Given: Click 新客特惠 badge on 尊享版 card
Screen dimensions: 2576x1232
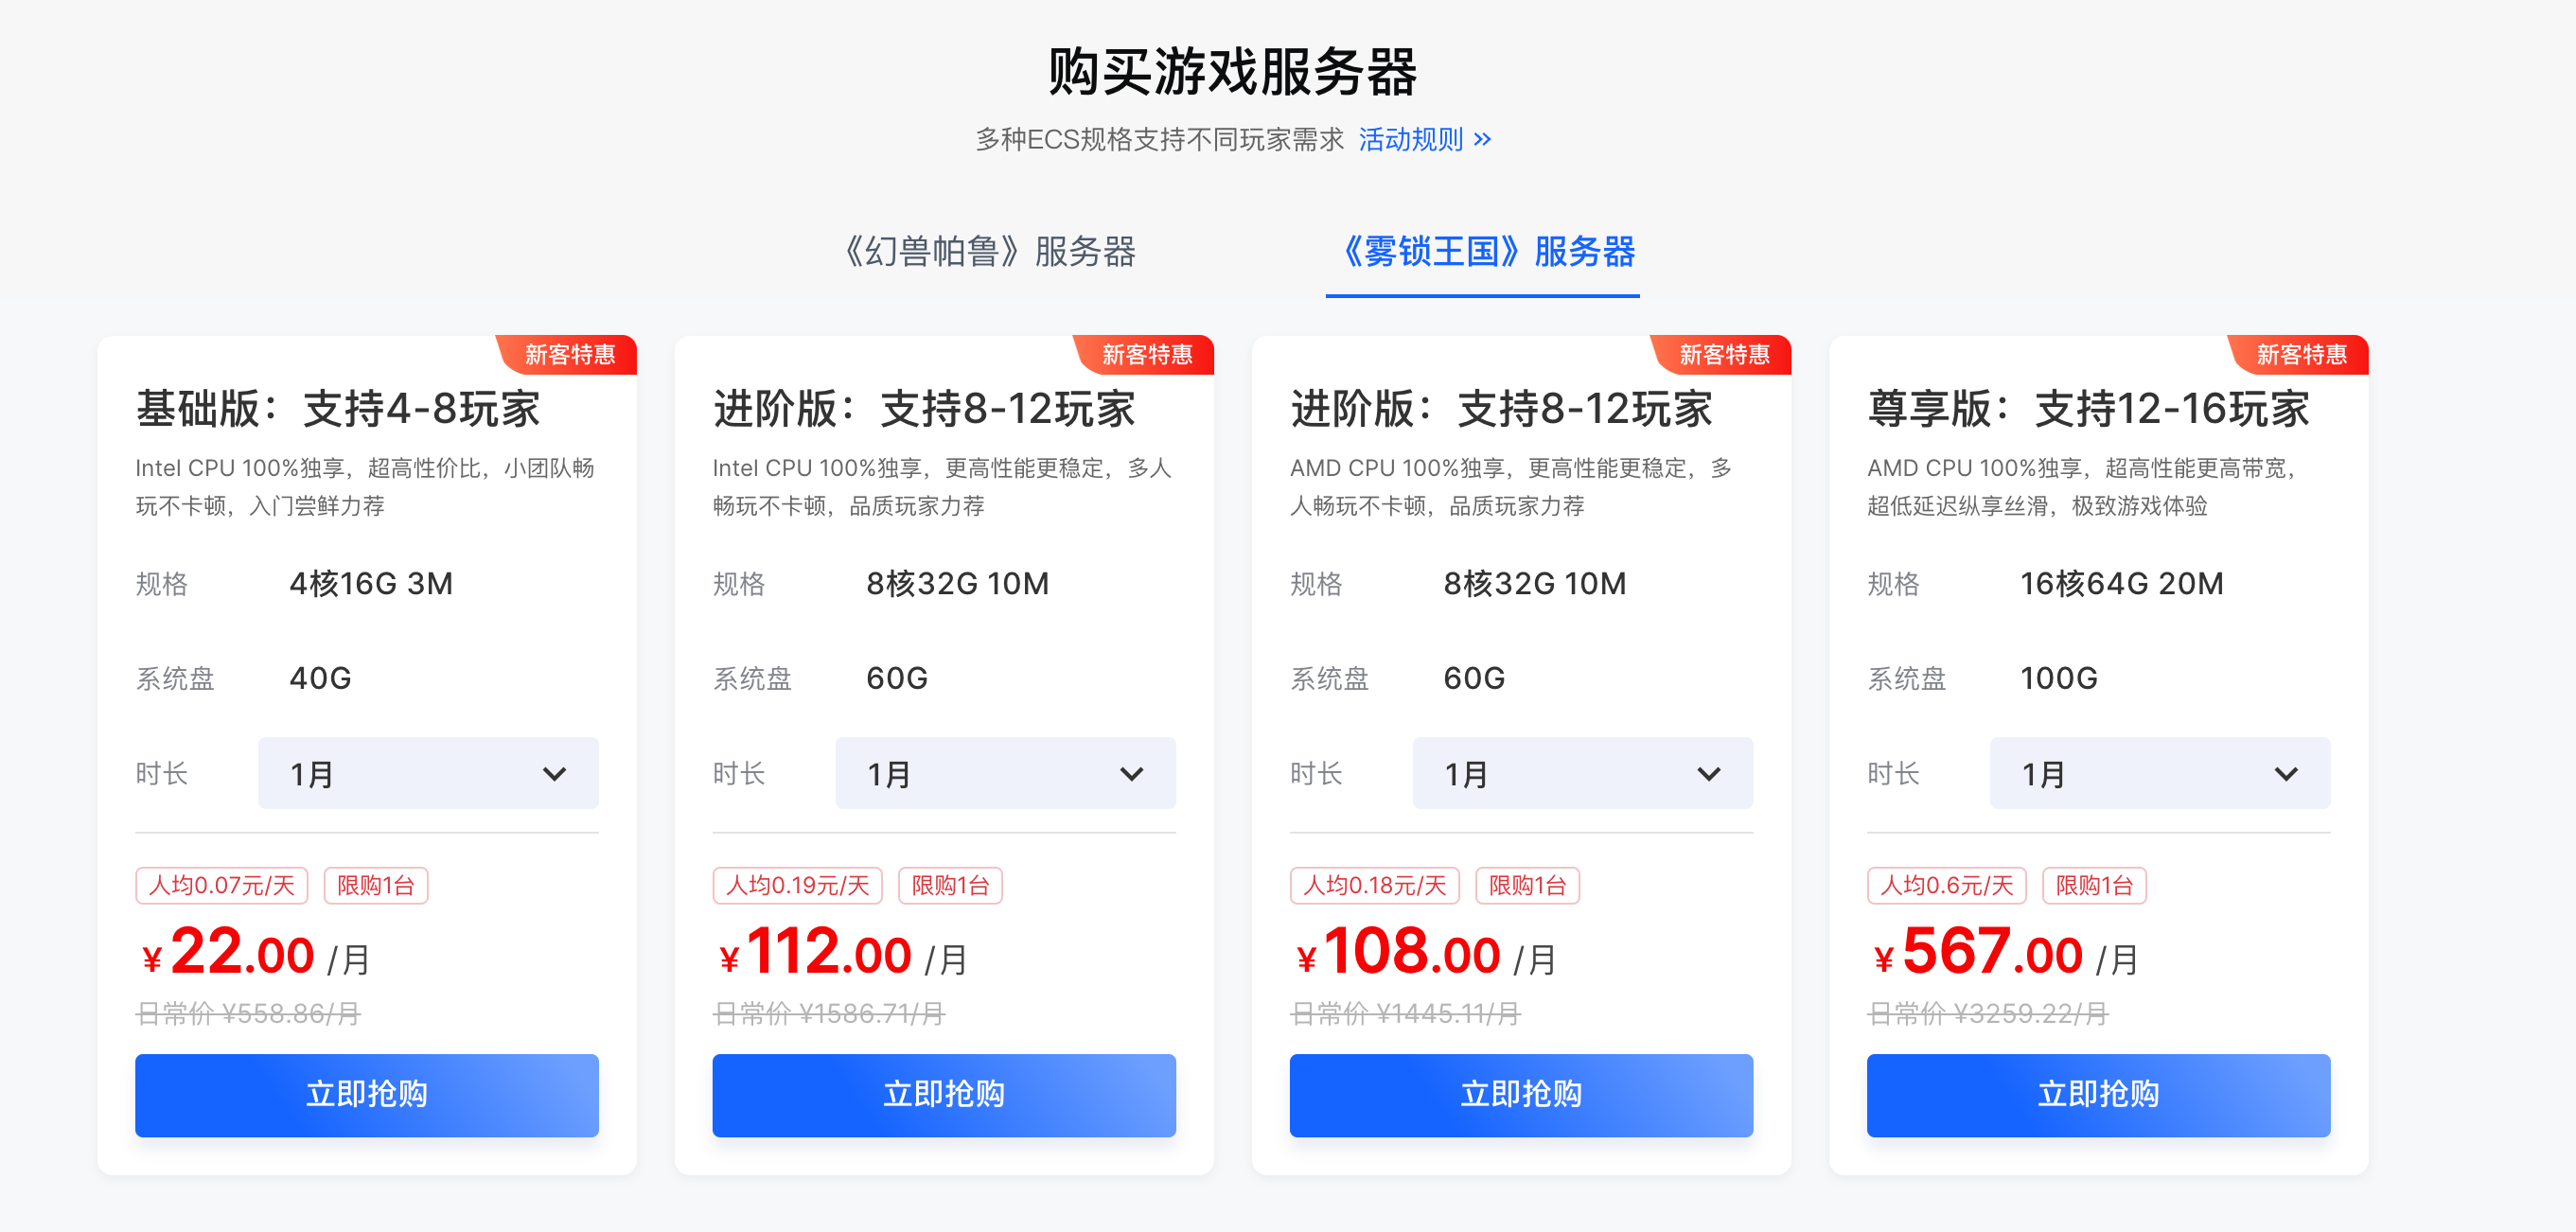Looking at the screenshot, I should pyautogui.click(x=2301, y=355).
